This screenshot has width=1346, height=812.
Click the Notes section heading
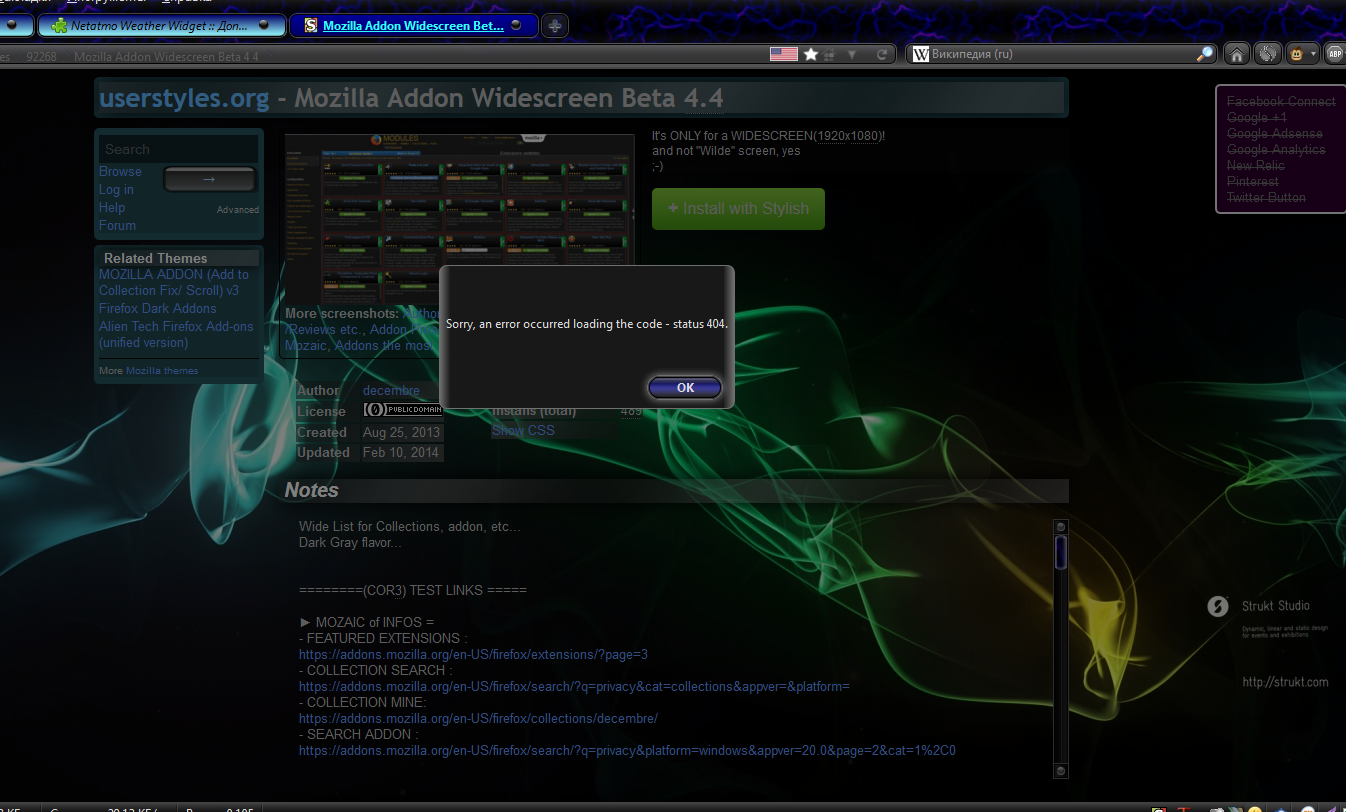coord(312,490)
